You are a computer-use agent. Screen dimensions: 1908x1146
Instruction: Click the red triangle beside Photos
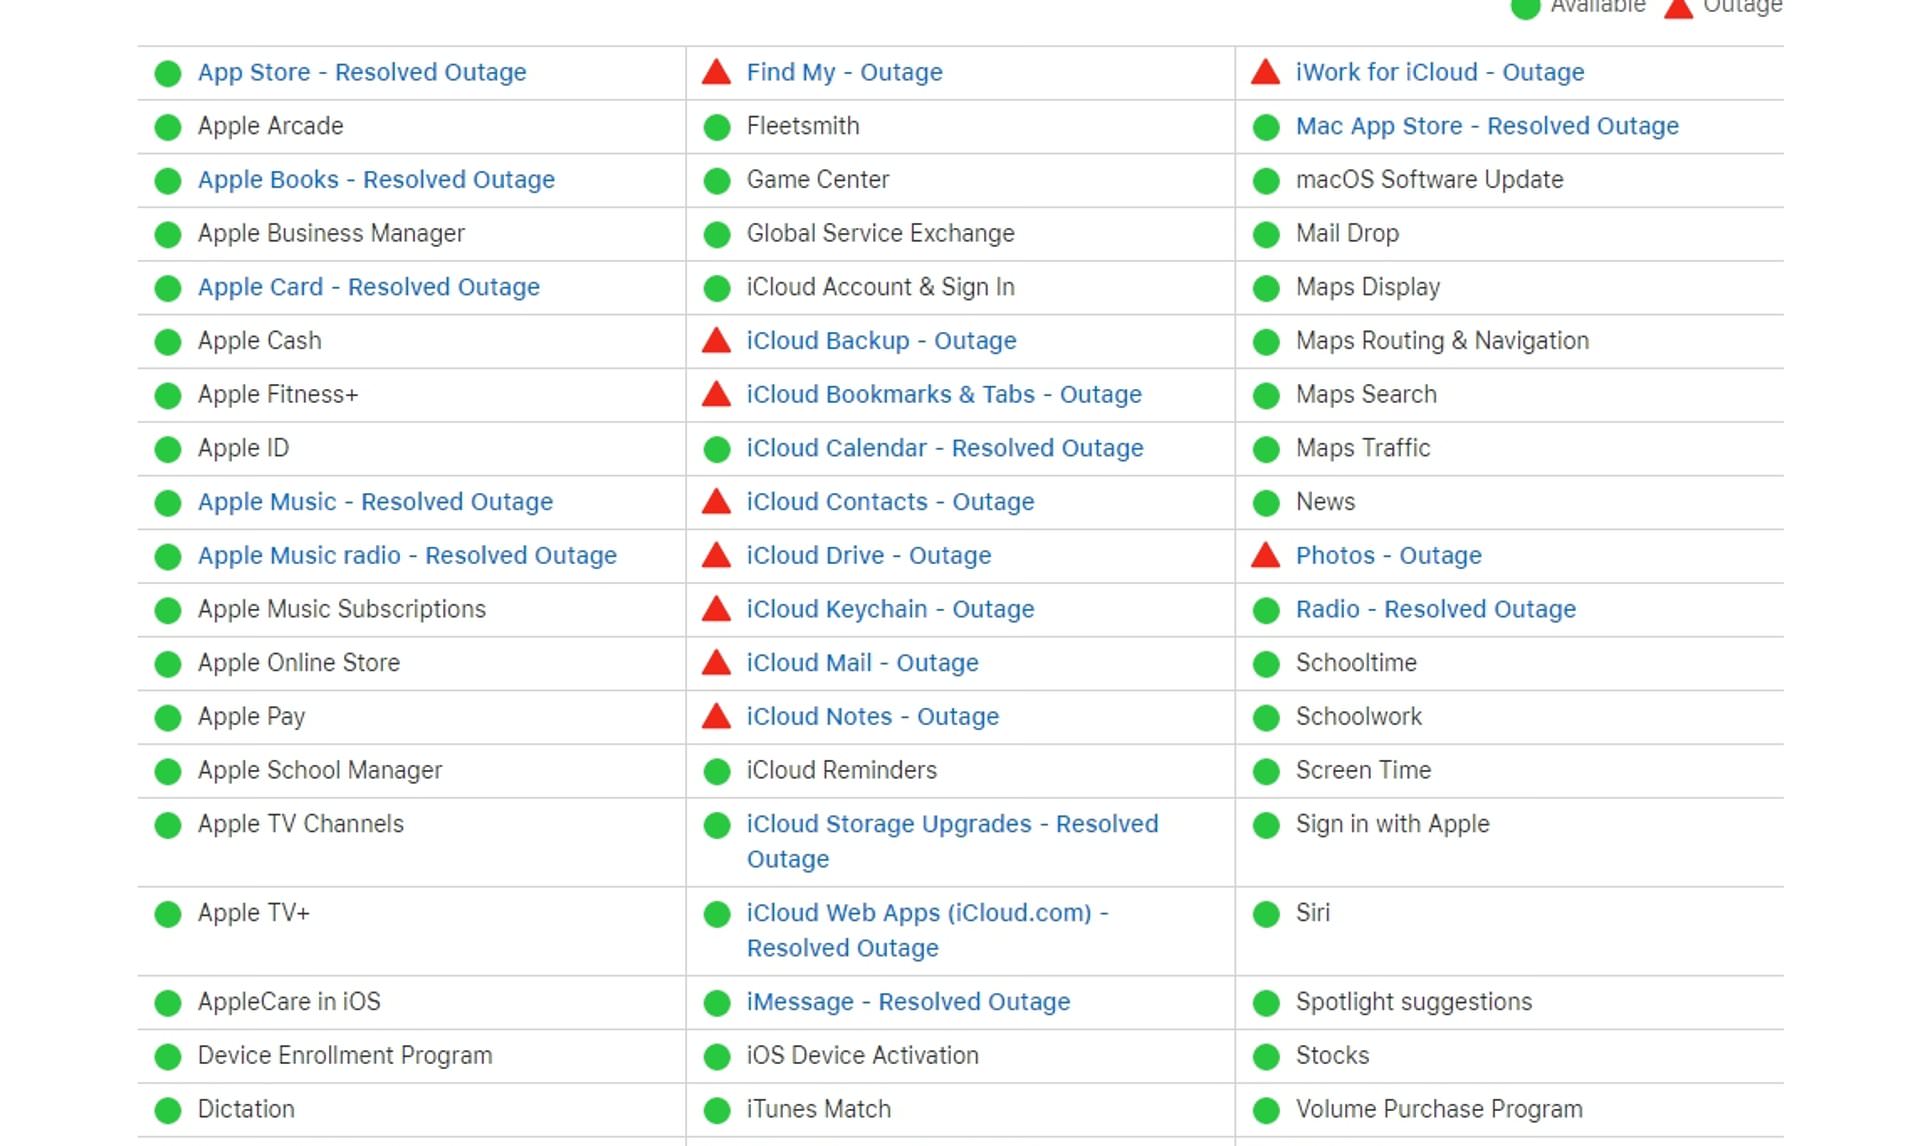1265,555
